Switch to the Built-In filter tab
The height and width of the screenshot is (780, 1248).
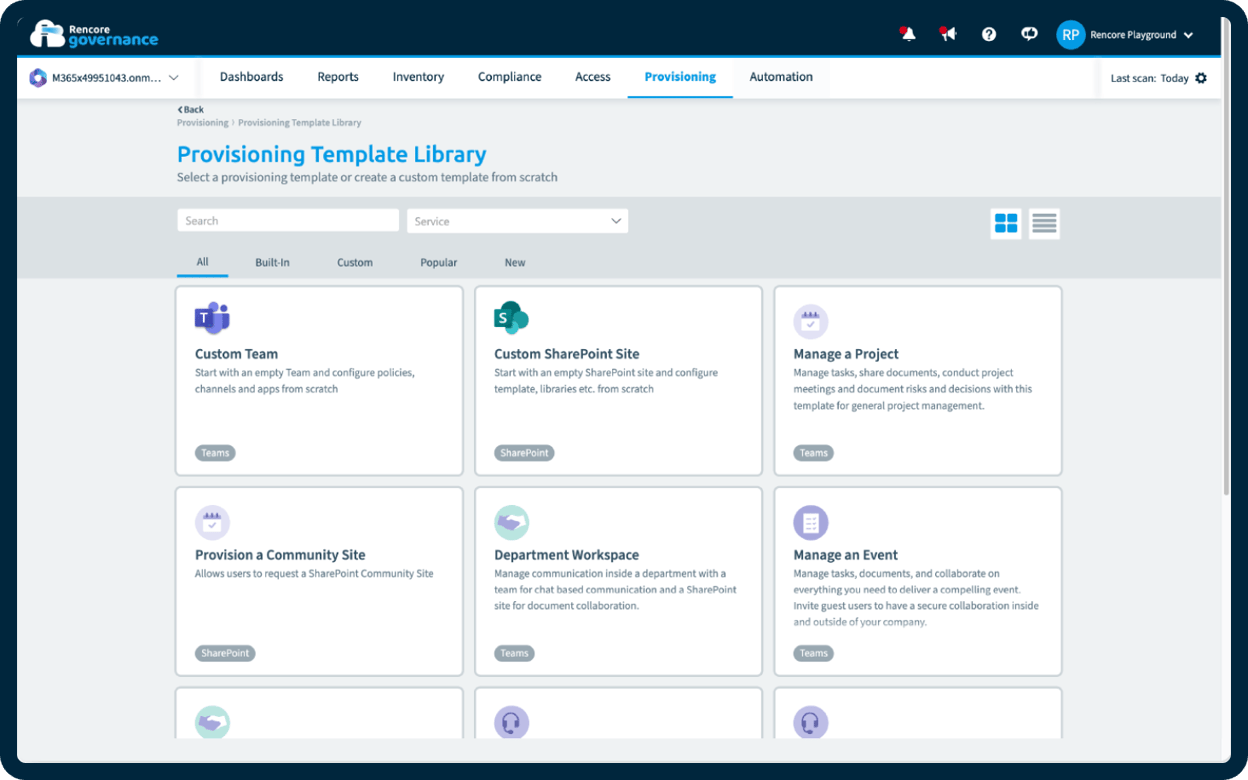click(x=271, y=262)
